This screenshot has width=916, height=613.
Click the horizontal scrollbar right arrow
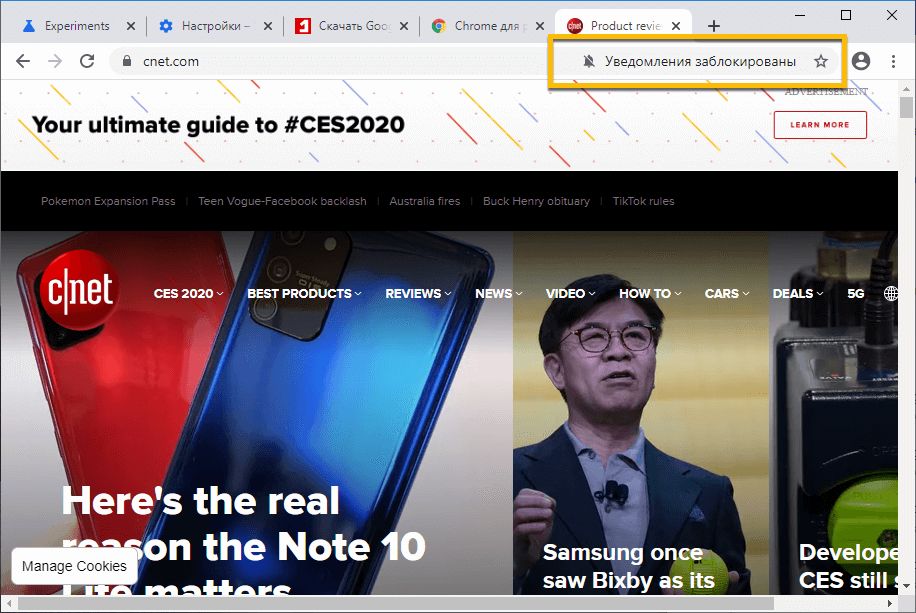[x=890, y=603]
